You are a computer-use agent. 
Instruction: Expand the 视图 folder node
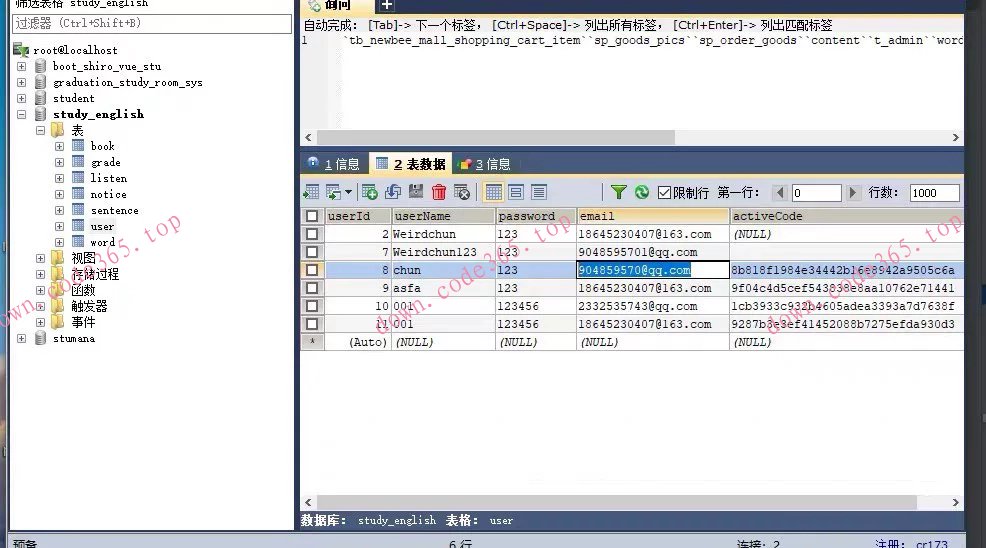pos(41,258)
